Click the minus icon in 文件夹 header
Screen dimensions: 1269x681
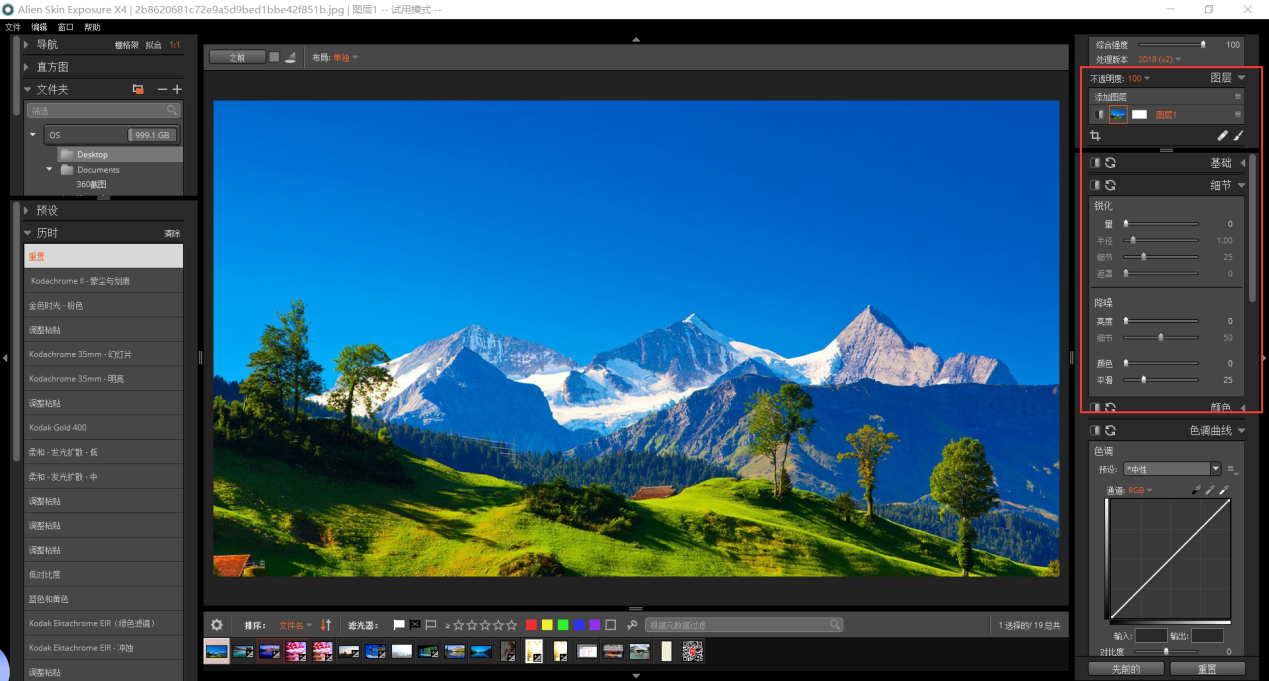(x=162, y=90)
